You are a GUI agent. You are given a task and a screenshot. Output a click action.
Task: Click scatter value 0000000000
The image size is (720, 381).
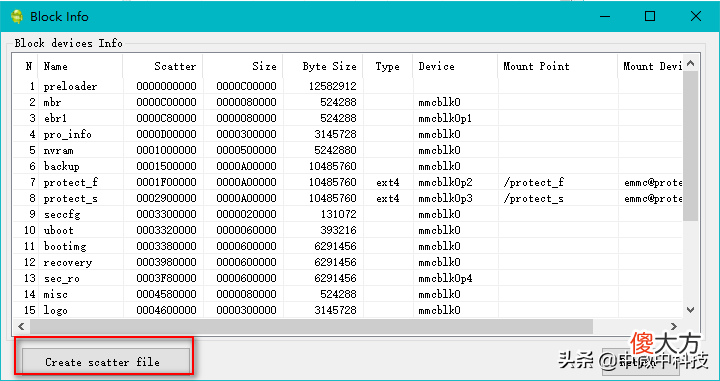pos(166,86)
